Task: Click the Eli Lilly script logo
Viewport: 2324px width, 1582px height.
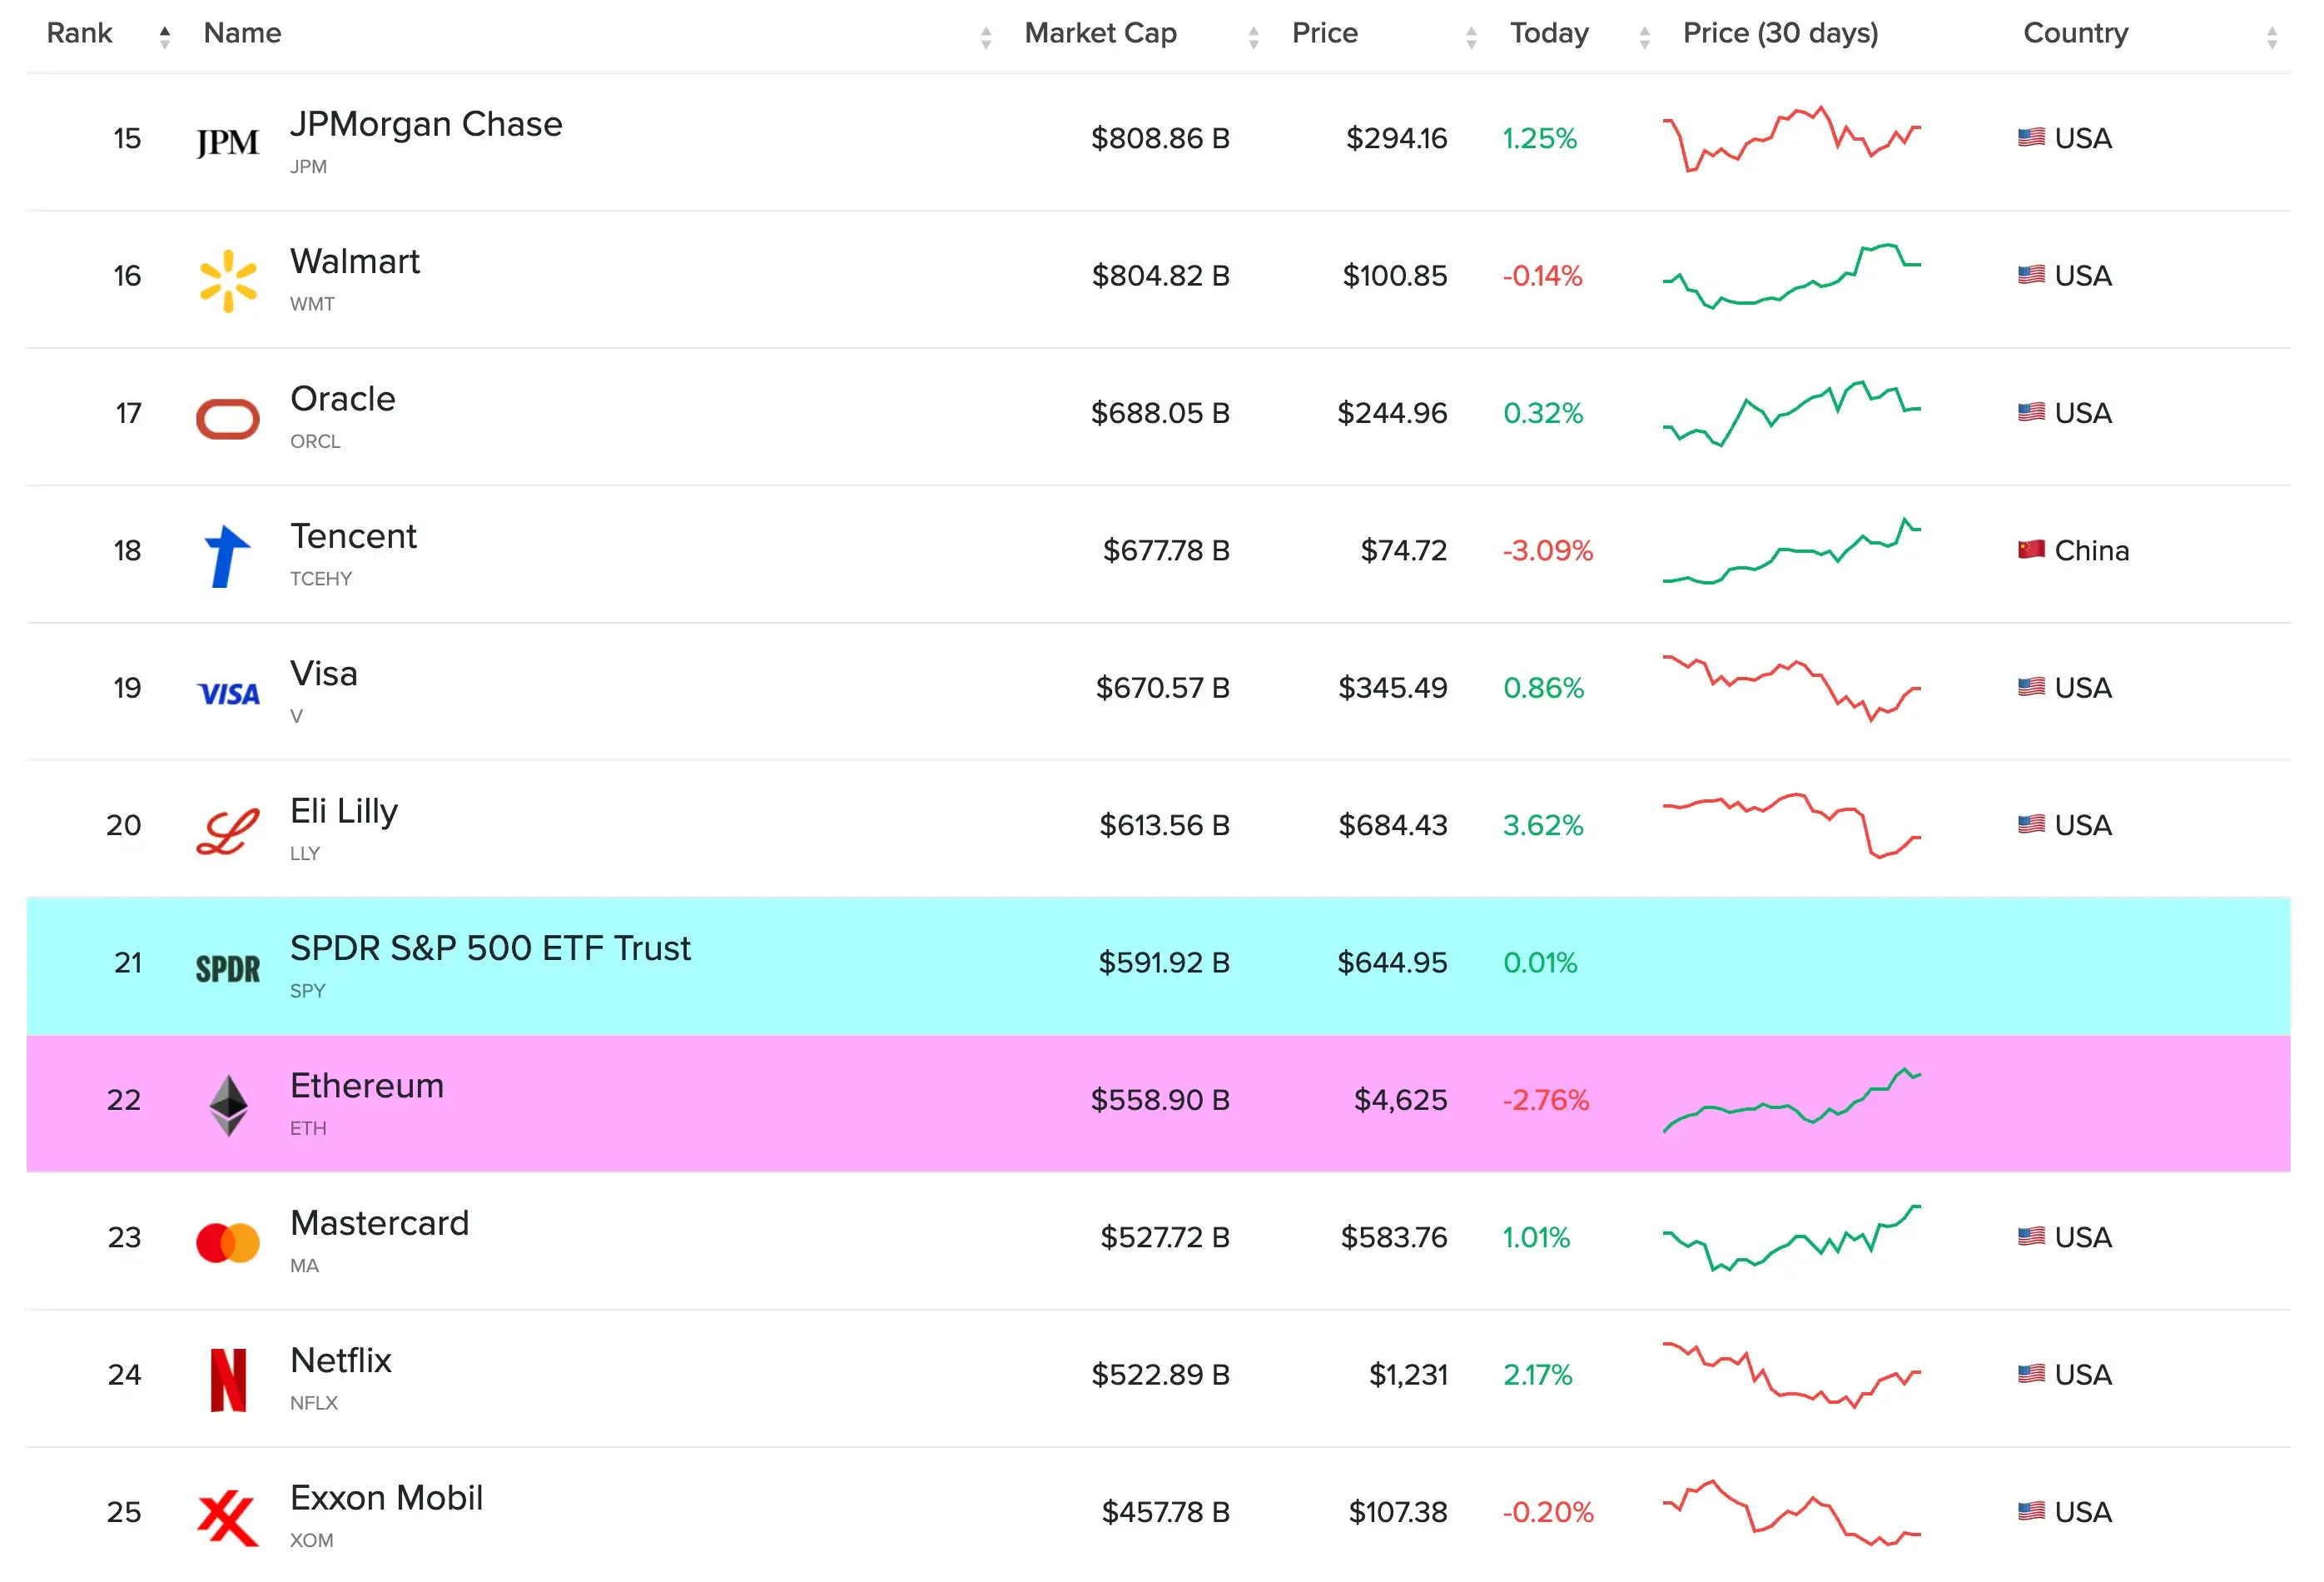Action: click(228, 831)
